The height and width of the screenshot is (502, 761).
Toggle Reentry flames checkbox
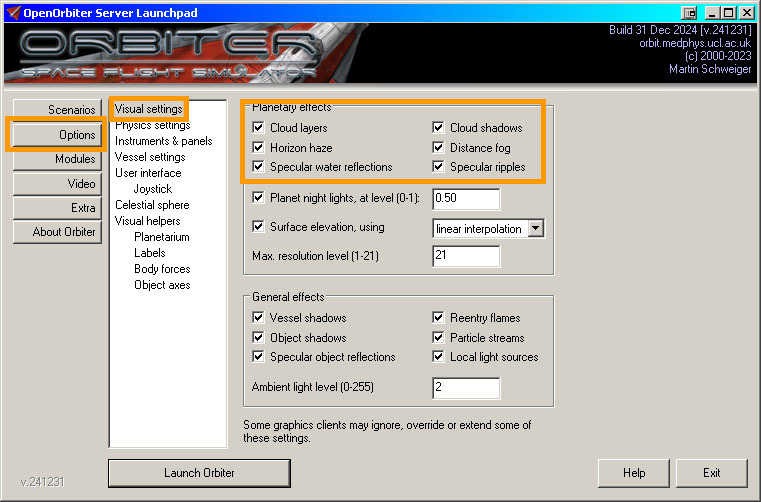click(438, 318)
